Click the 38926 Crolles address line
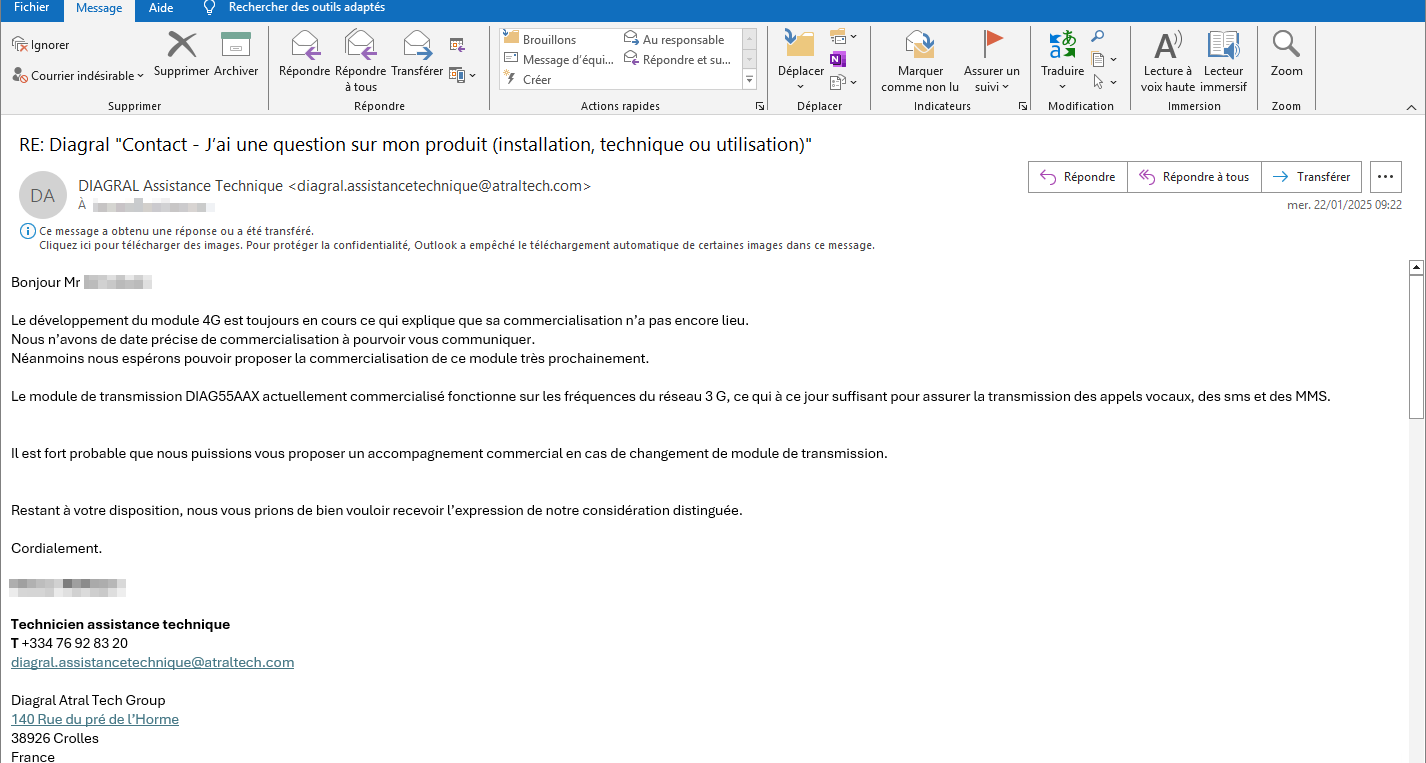This screenshot has width=1426, height=763. pos(55,738)
